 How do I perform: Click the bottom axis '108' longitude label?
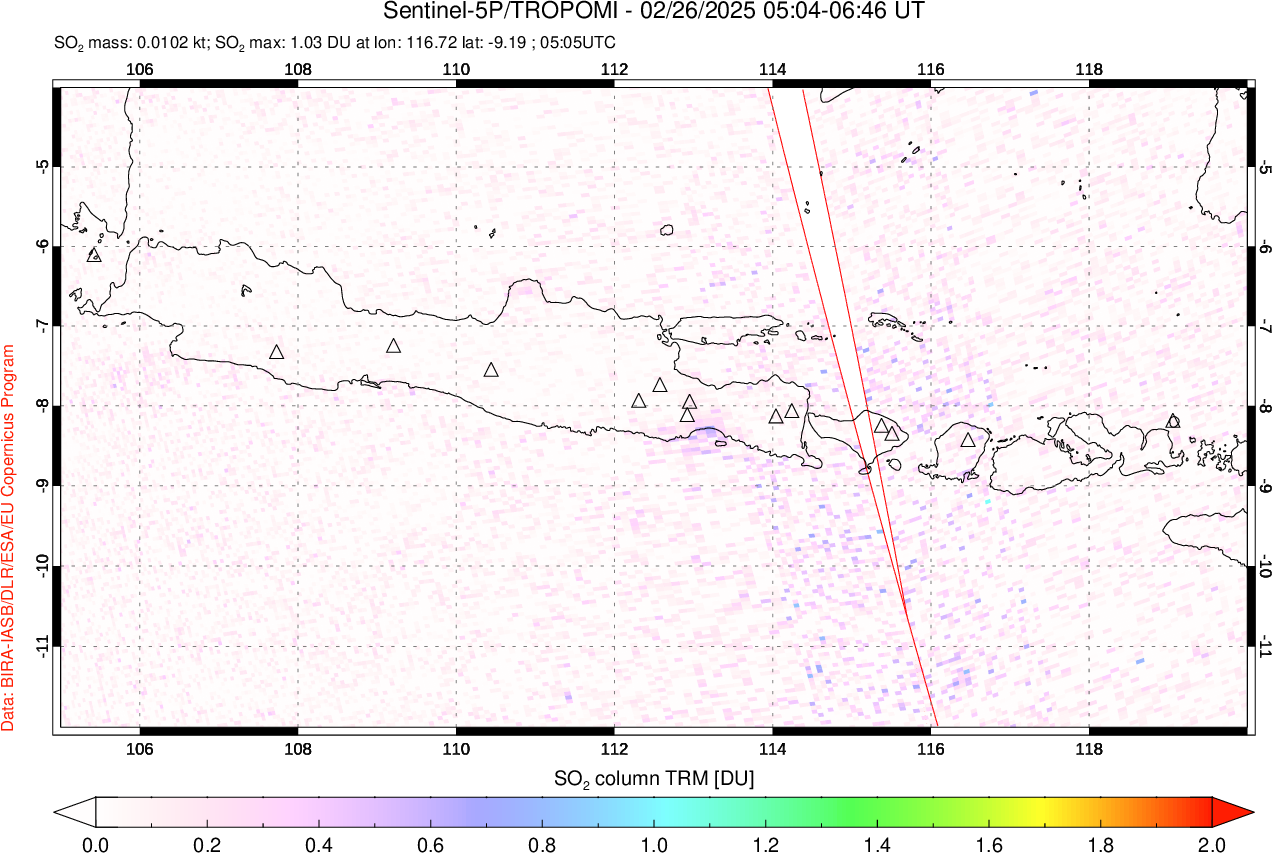(x=298, y=749)
